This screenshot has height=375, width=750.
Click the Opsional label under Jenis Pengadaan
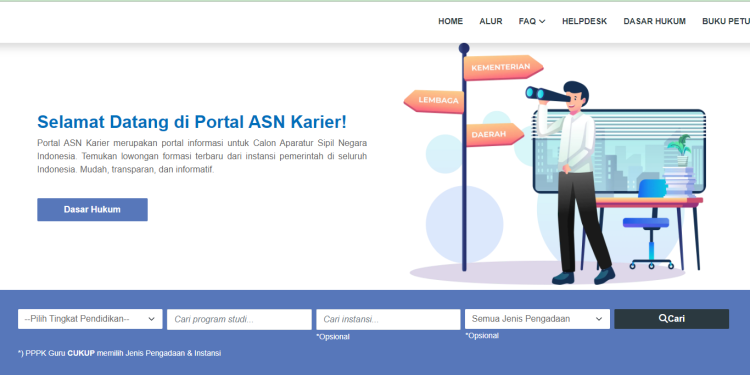[x=482, y=336]
